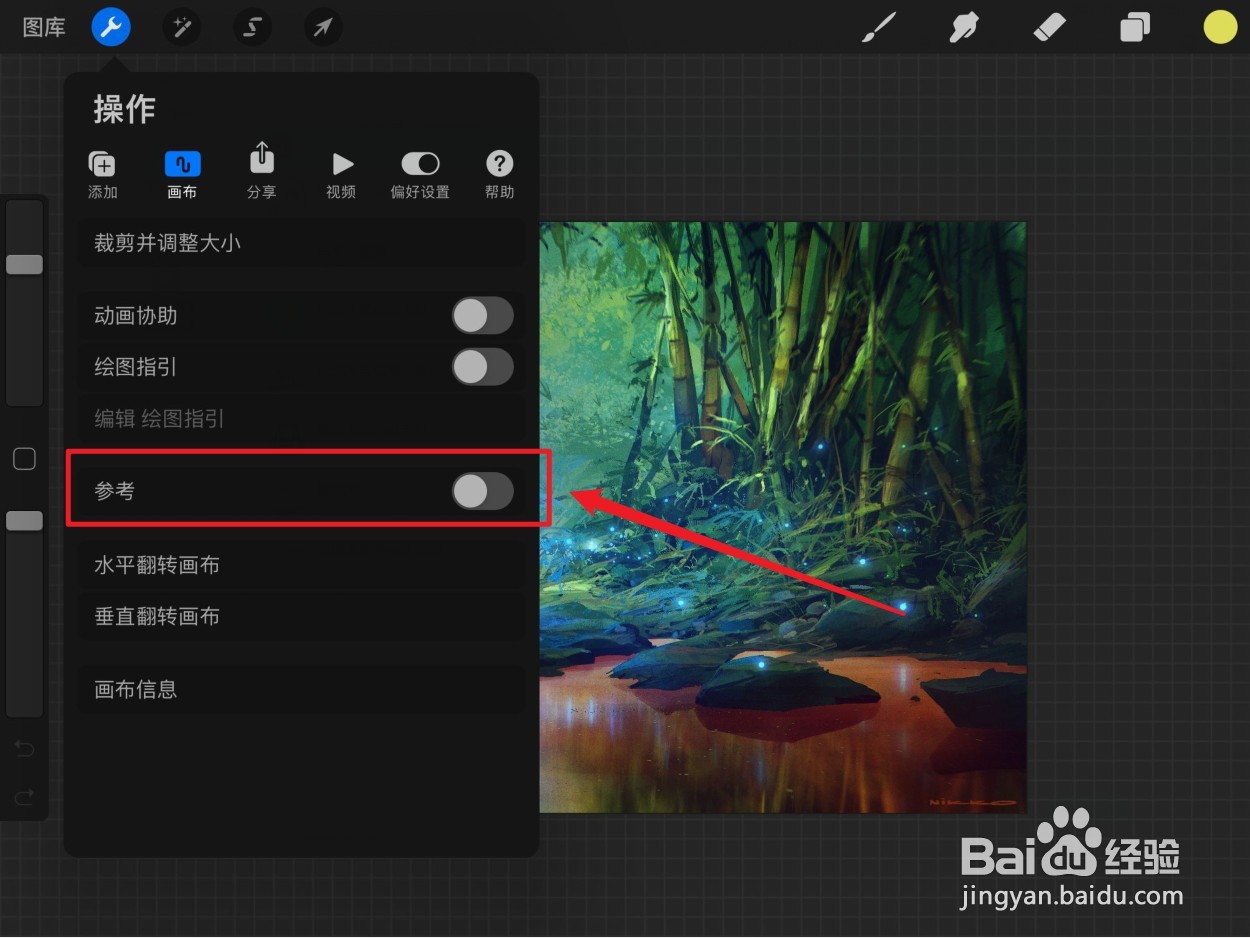
Task: Click the brush opacity slider handle
Action: [24, 520]
